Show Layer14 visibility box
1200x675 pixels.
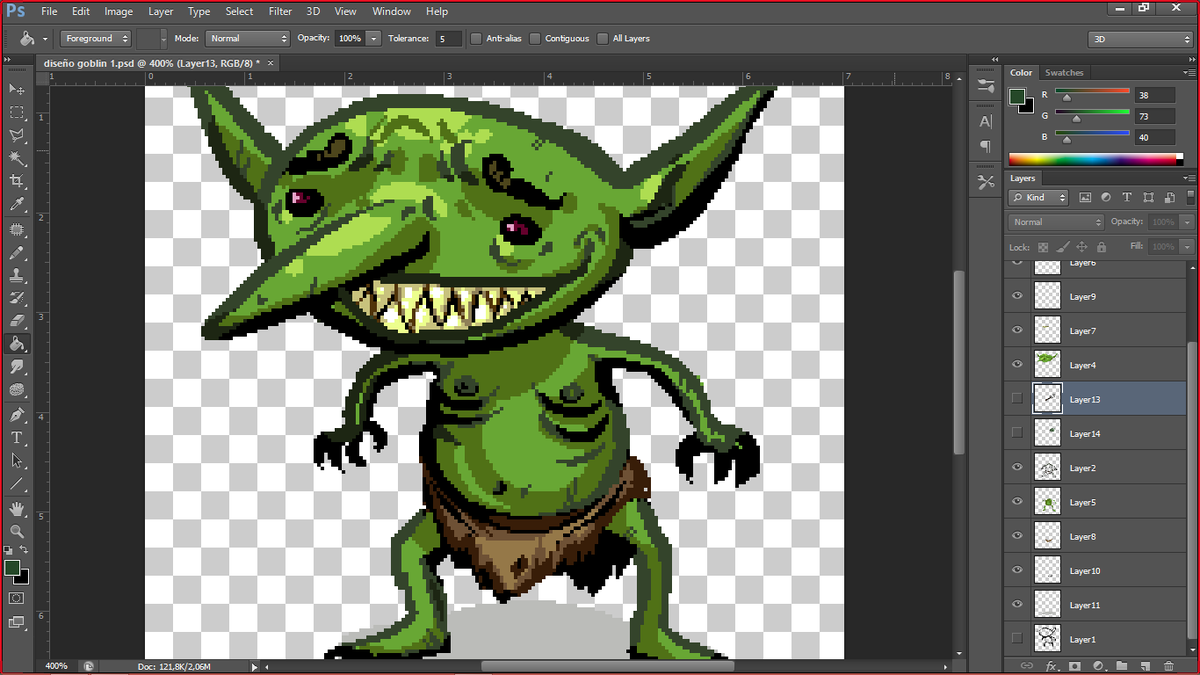(1017, 433)
